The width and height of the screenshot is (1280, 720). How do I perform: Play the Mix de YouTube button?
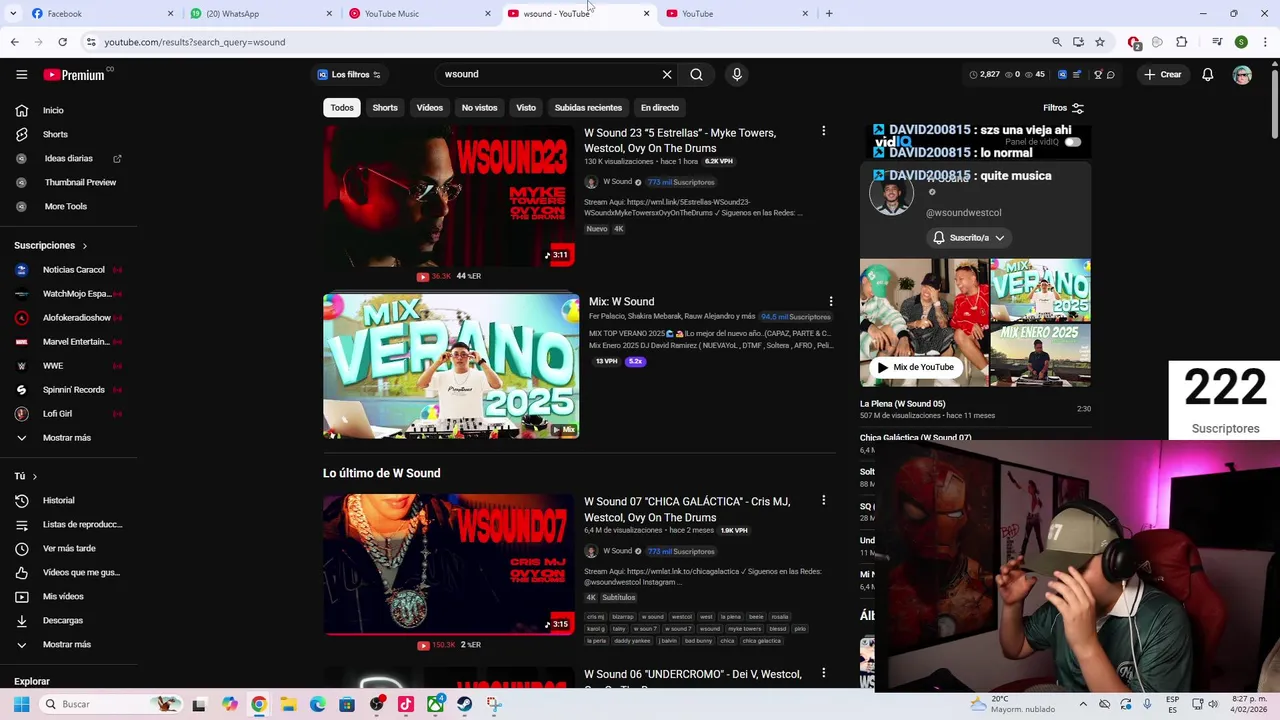[915, 367]
